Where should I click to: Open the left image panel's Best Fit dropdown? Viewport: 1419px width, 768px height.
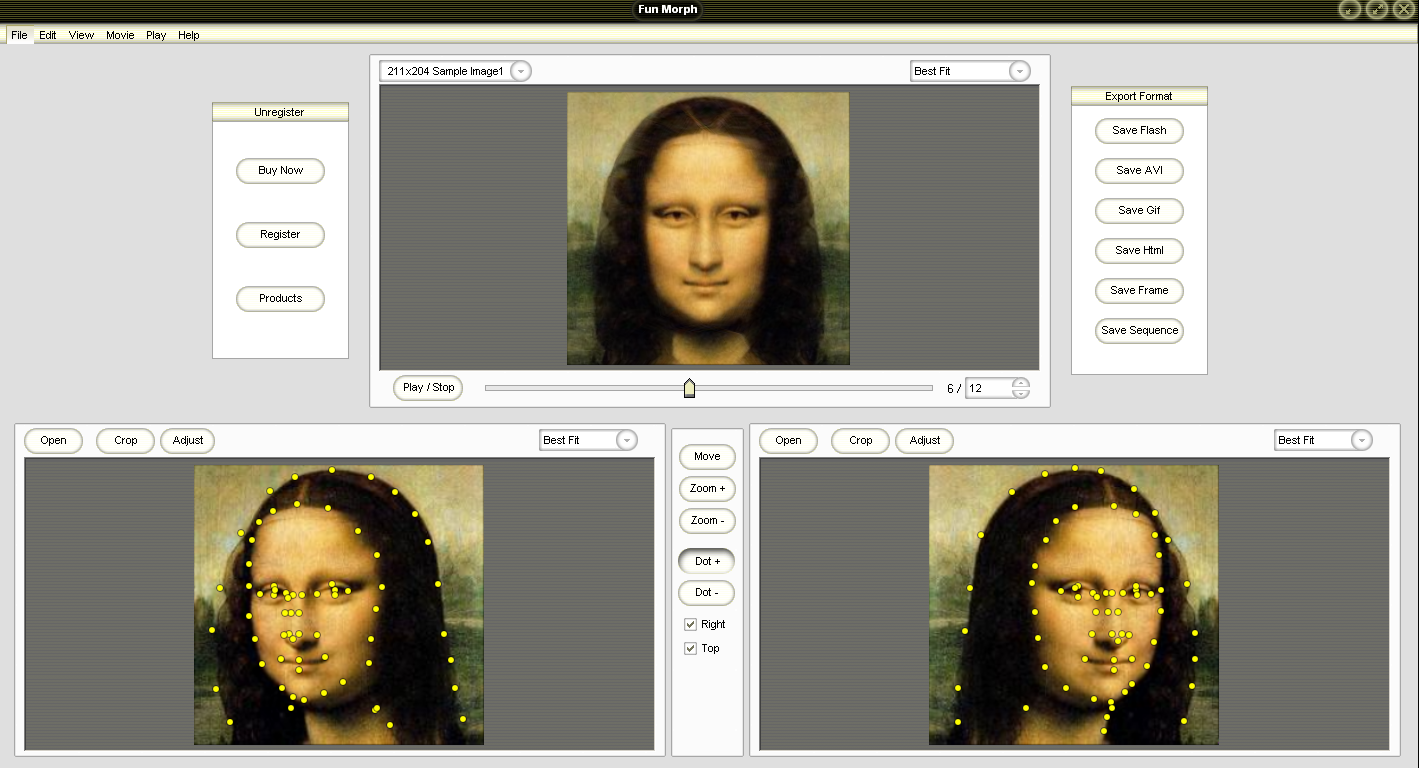tap(627, 440)
